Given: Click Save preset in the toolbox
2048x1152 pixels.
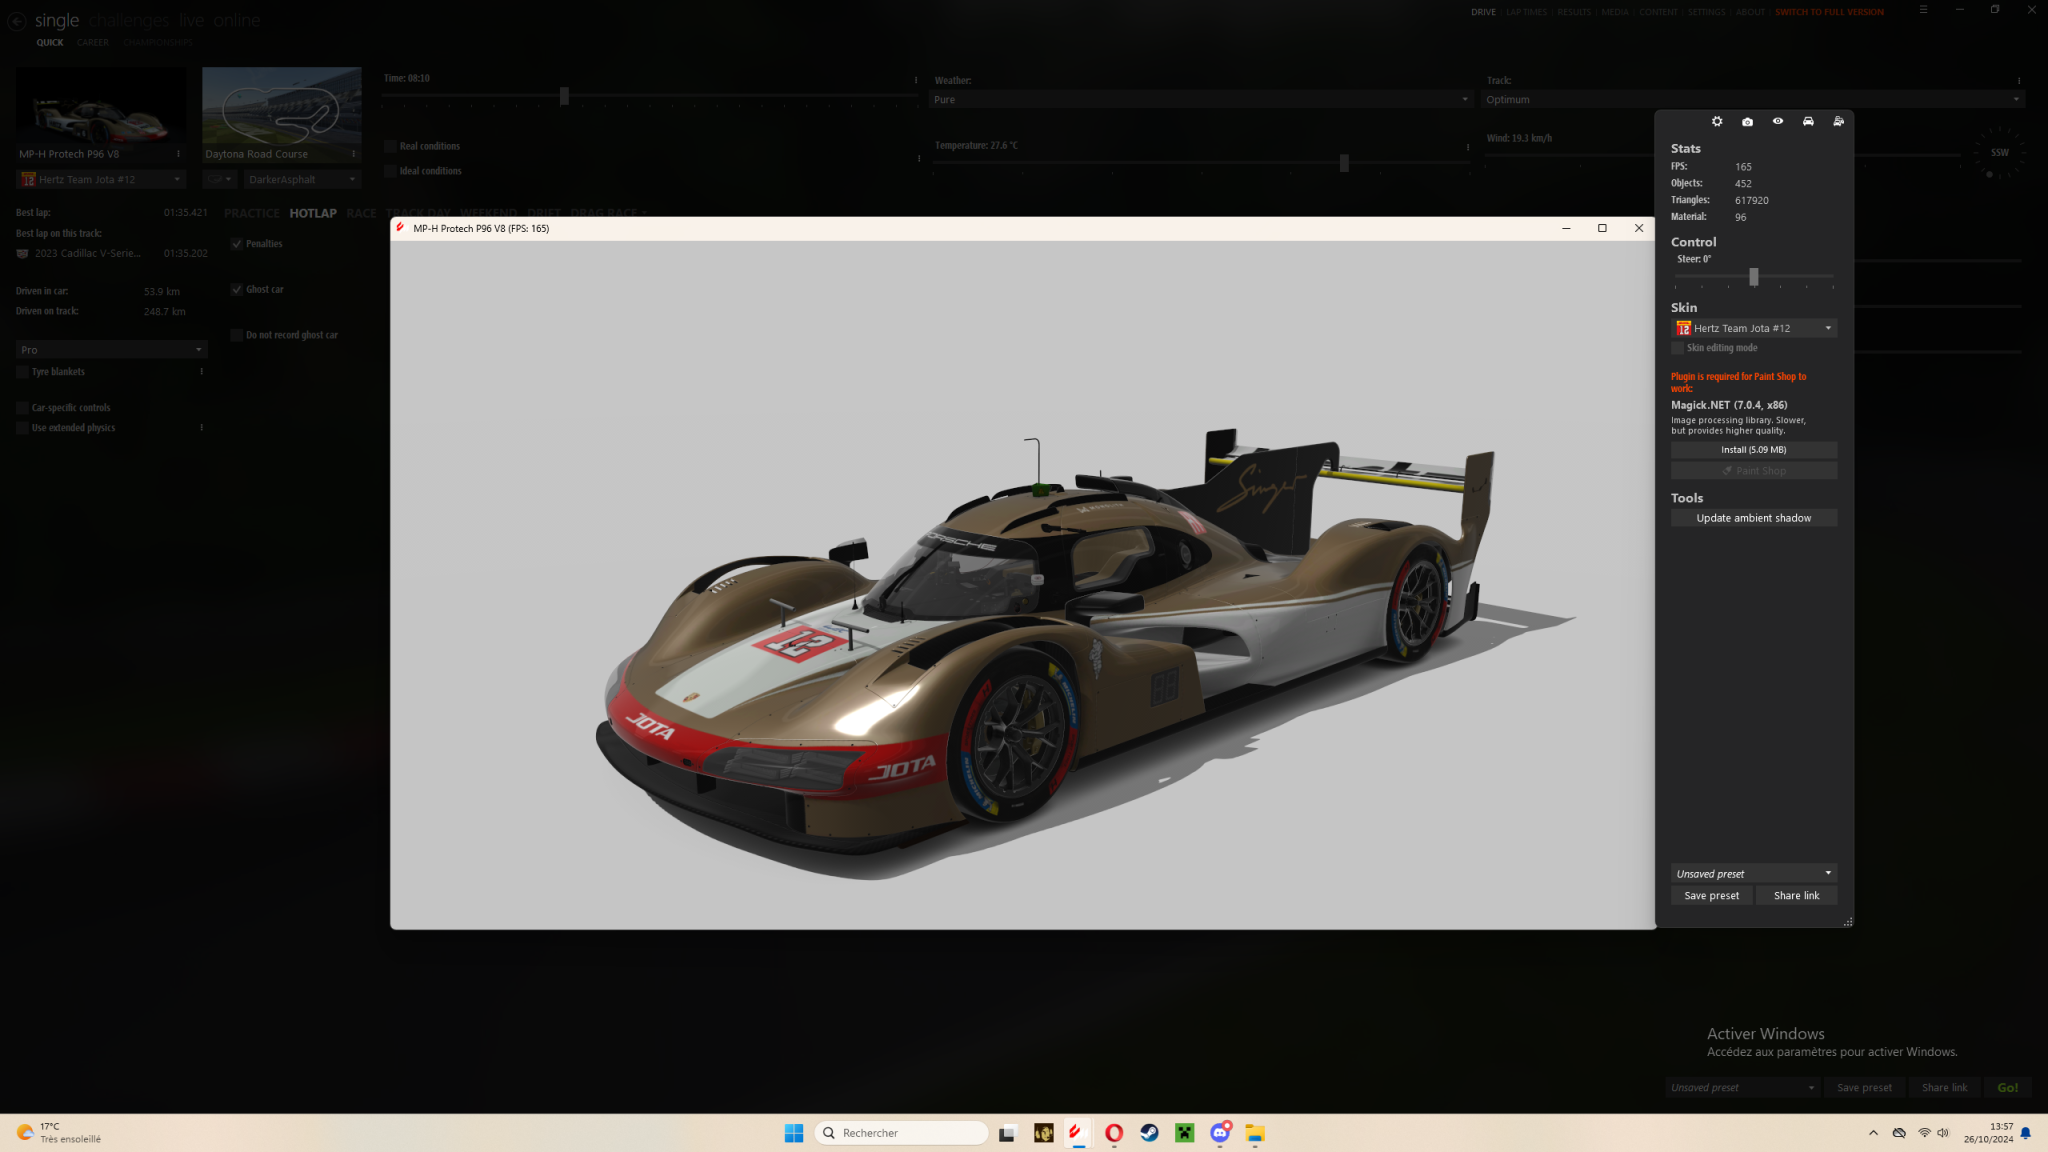Looking at the screenshot, I should click(1711, 896).
